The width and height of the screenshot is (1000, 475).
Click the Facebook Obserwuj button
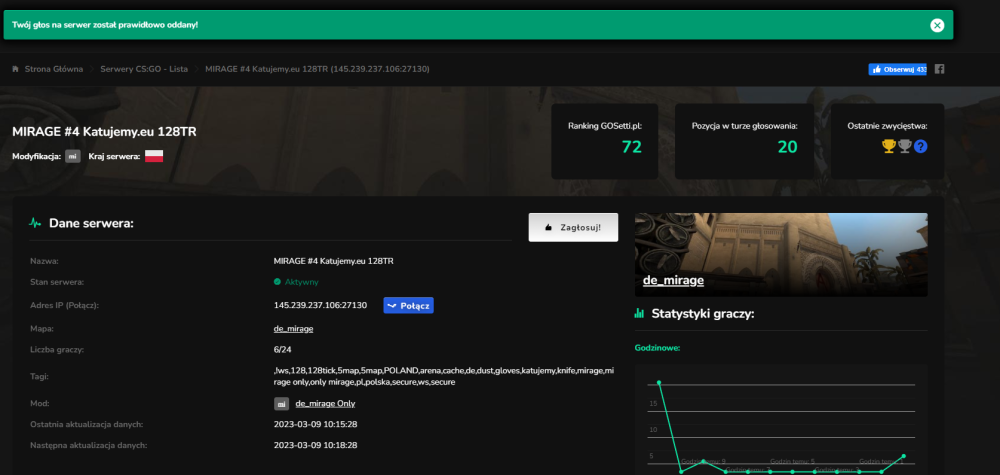(x=897, y=69)
